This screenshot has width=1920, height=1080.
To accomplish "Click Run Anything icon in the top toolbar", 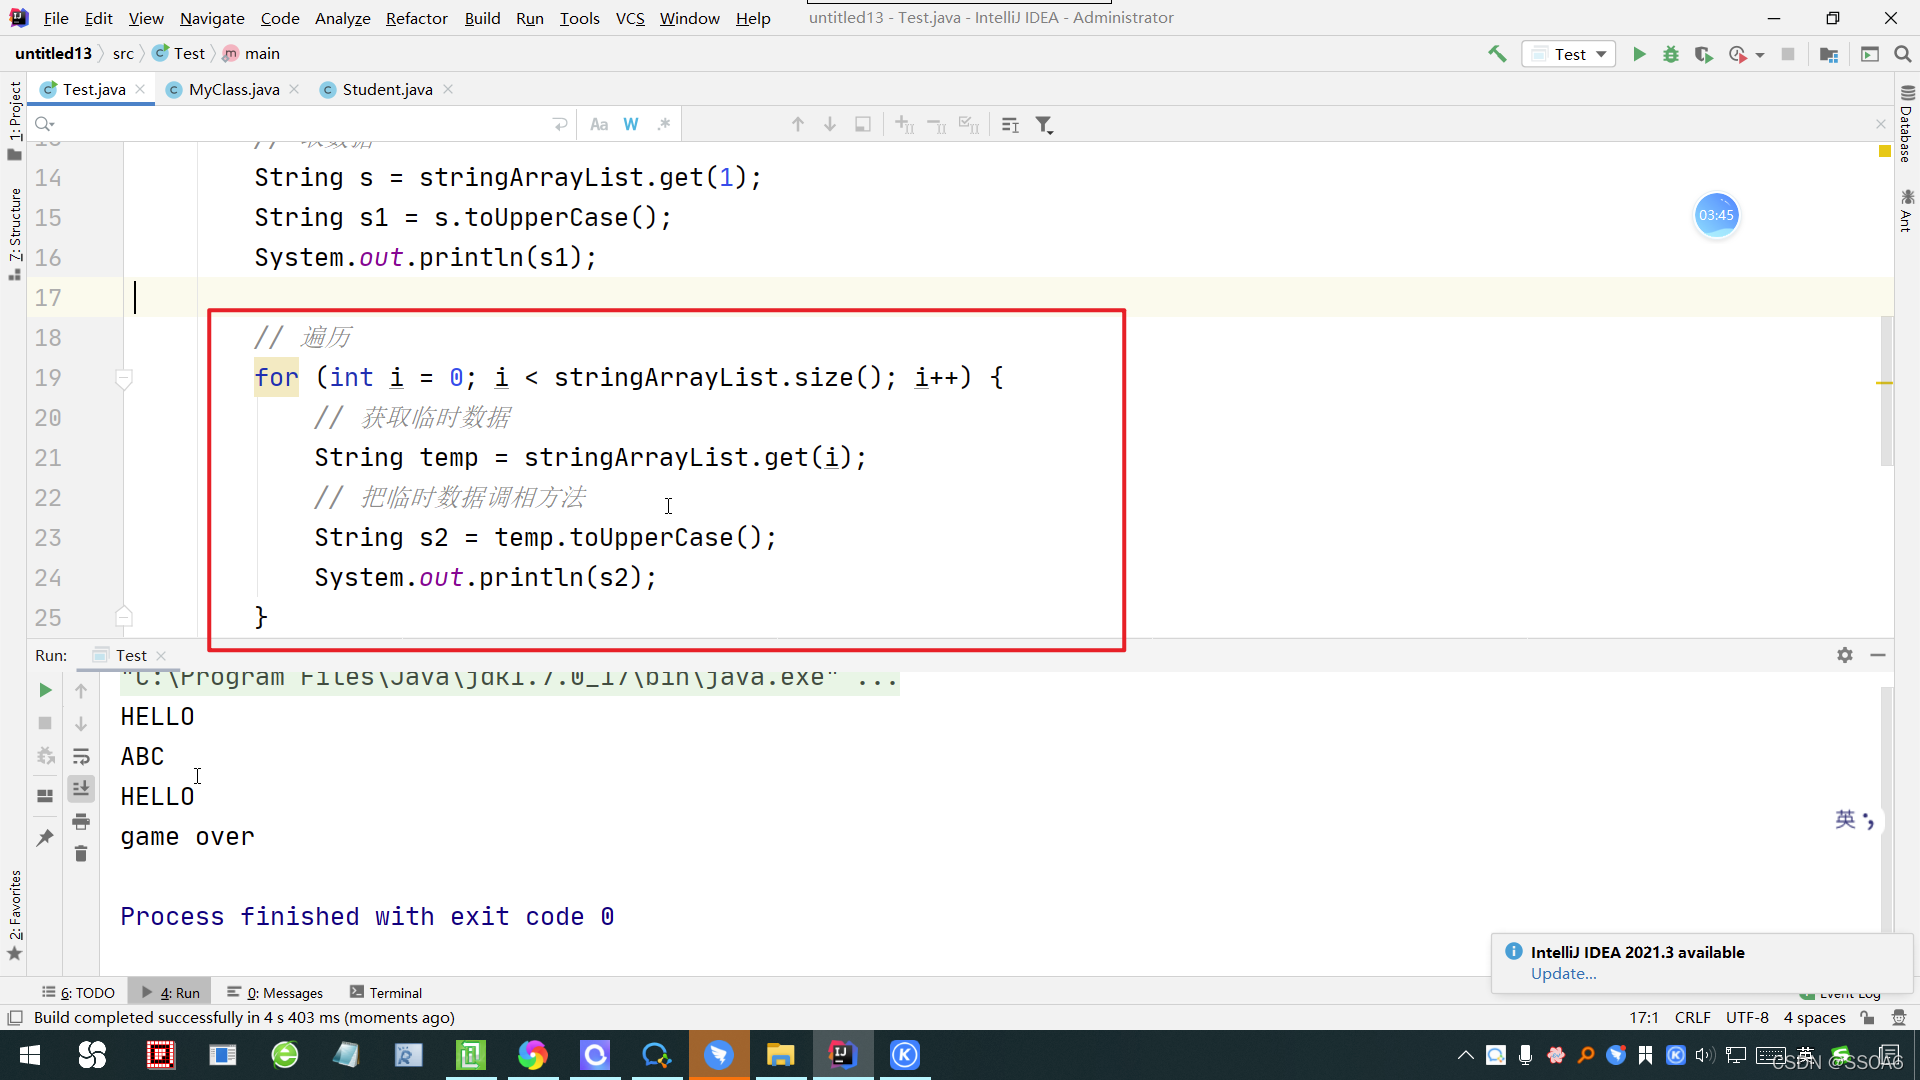I will [x=1870, y=54].
